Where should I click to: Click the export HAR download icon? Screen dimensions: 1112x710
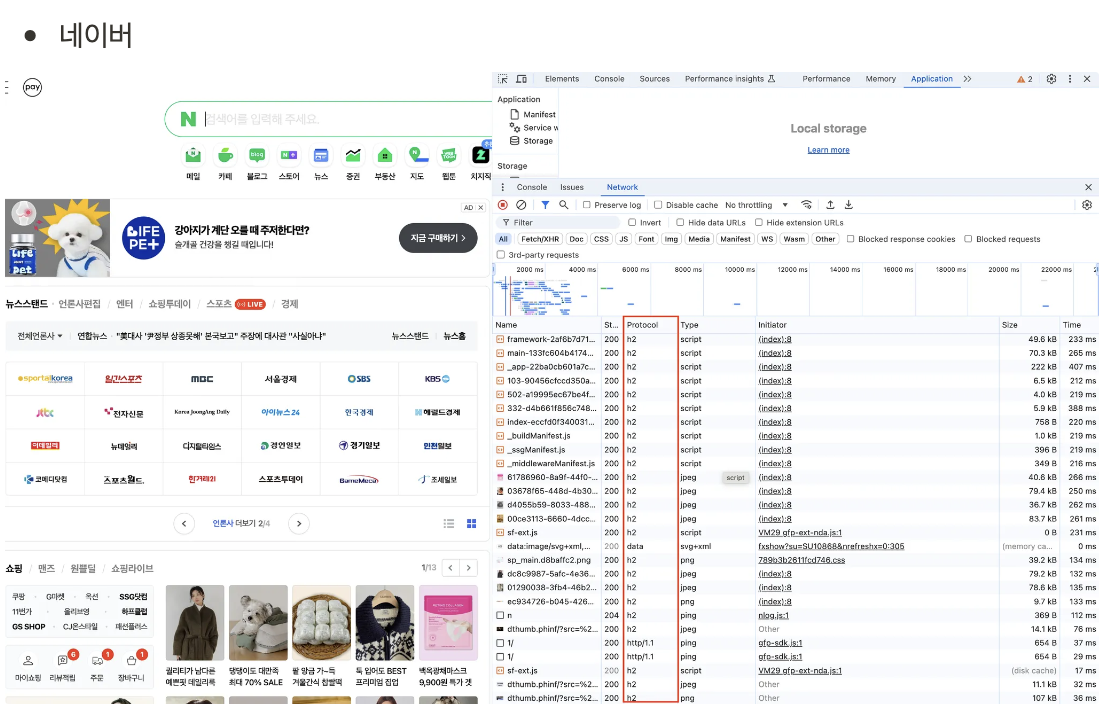pyautogui.click(x=848, y=205)
